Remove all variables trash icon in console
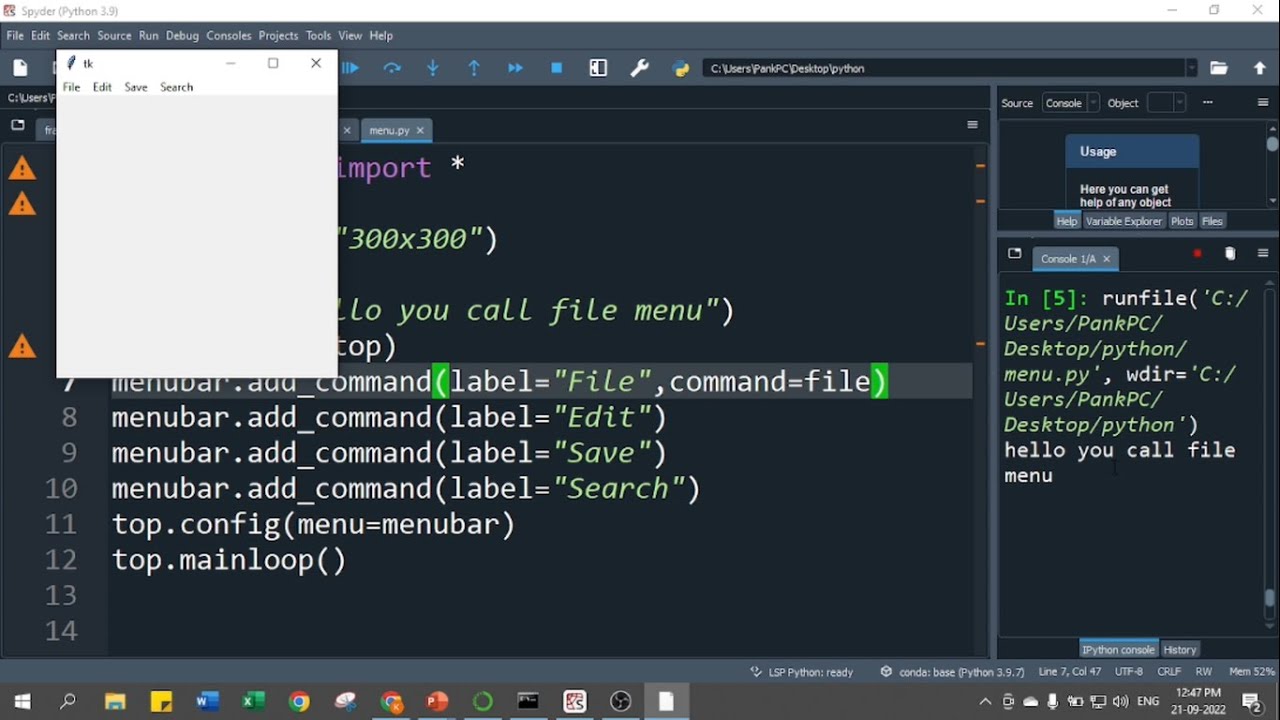The width and height of the screenshot is (1280, 720). pos(1230,254)
